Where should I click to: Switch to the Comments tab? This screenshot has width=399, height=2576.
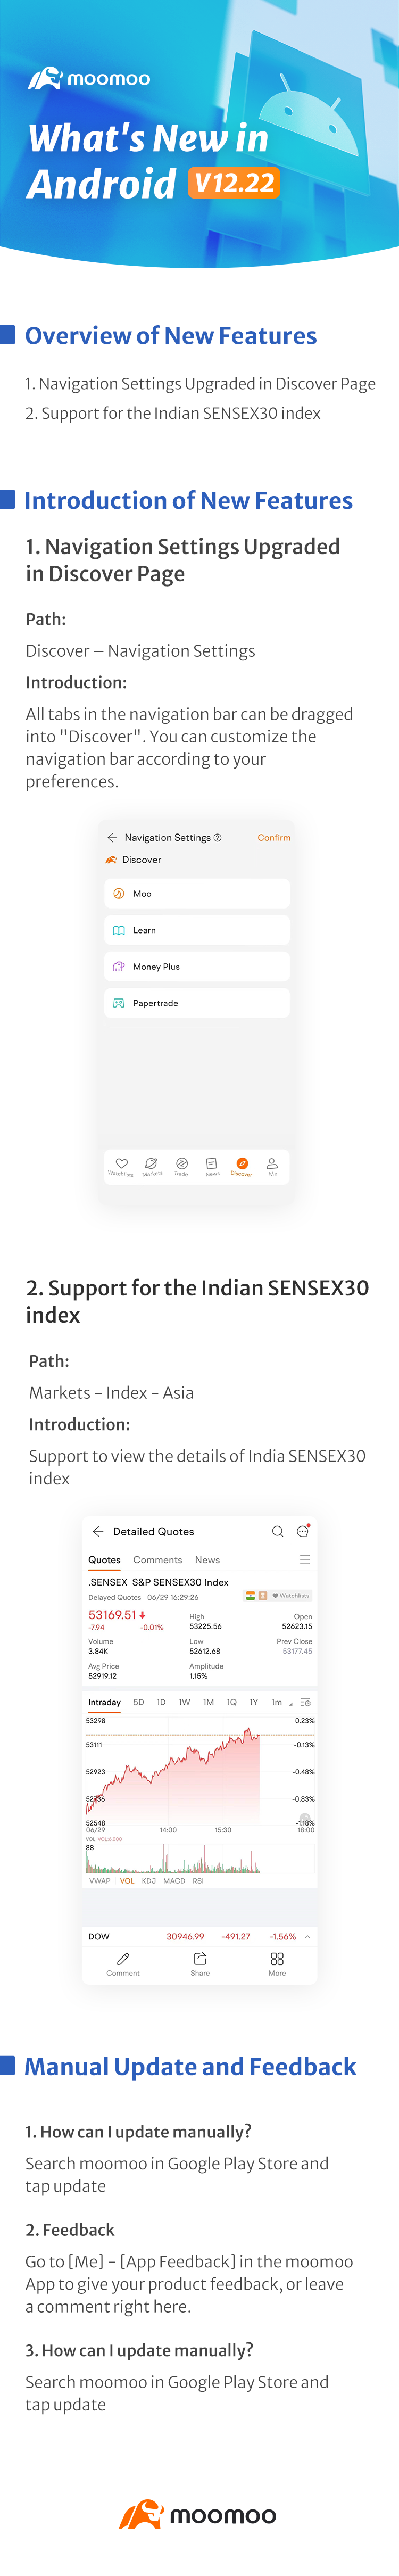(x=158, y=1559)
